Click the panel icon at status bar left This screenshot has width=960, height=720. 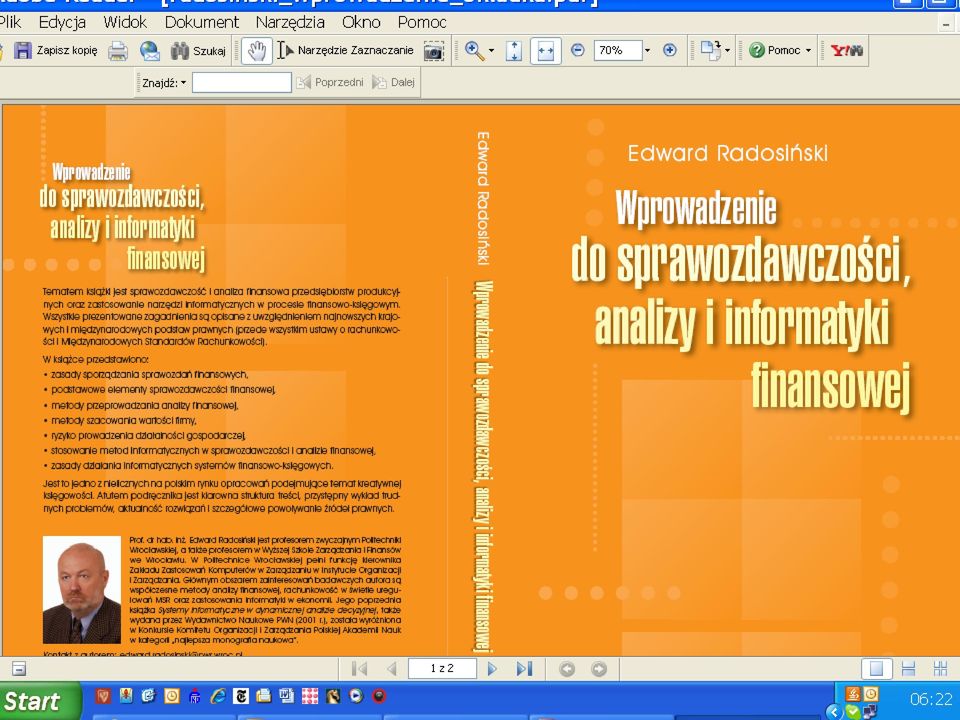click(x=19, y=669)
